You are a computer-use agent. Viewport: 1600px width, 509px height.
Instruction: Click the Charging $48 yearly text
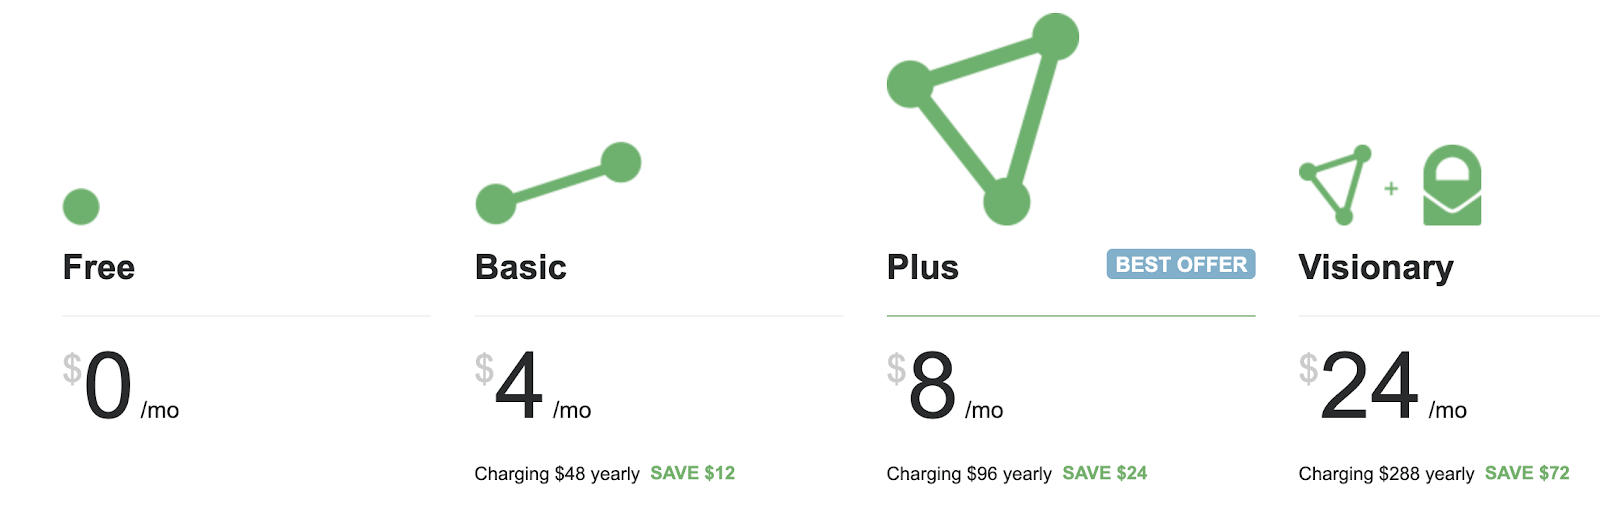point(557,474)
